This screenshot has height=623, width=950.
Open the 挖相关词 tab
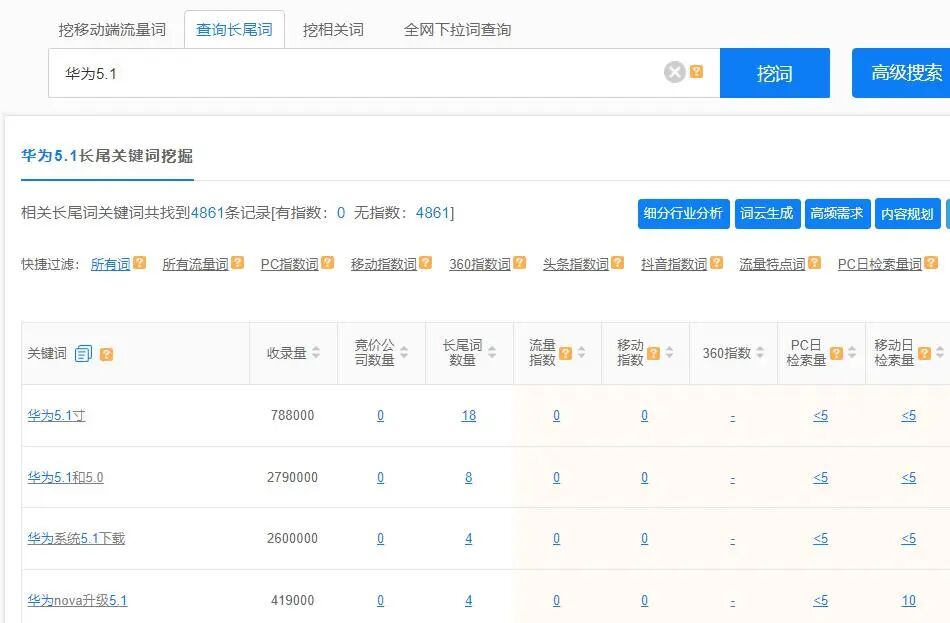coord(333,30)
